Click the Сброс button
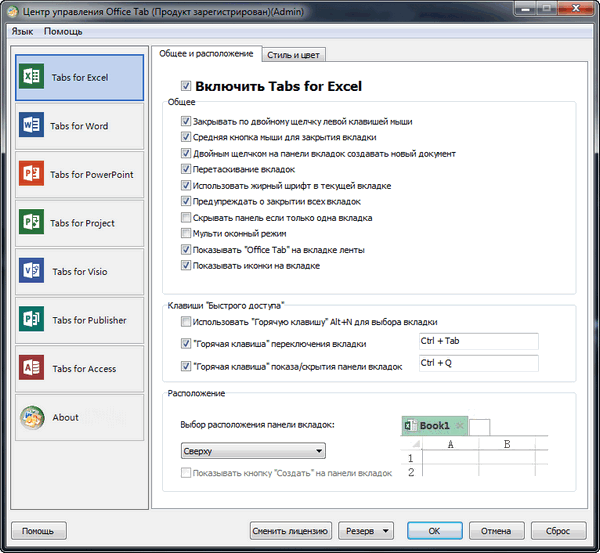The image size is (600, 553). (558, 531)
